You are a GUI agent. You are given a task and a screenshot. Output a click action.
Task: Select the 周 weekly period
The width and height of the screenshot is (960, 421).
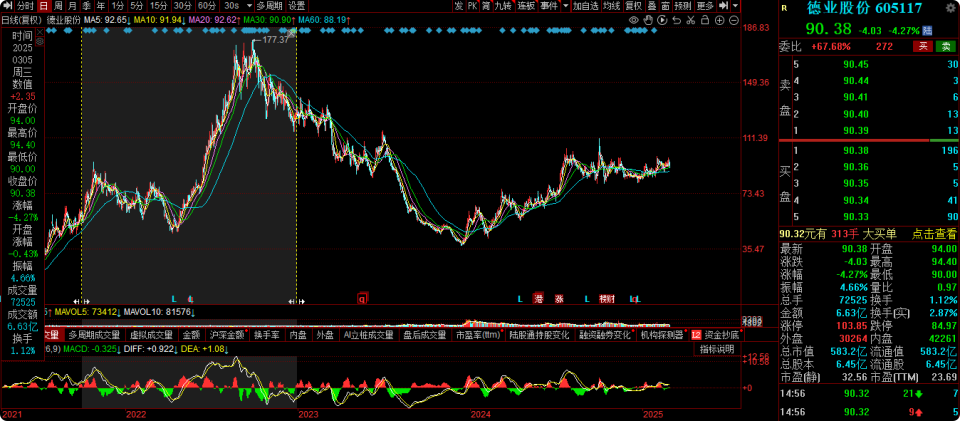58,6
